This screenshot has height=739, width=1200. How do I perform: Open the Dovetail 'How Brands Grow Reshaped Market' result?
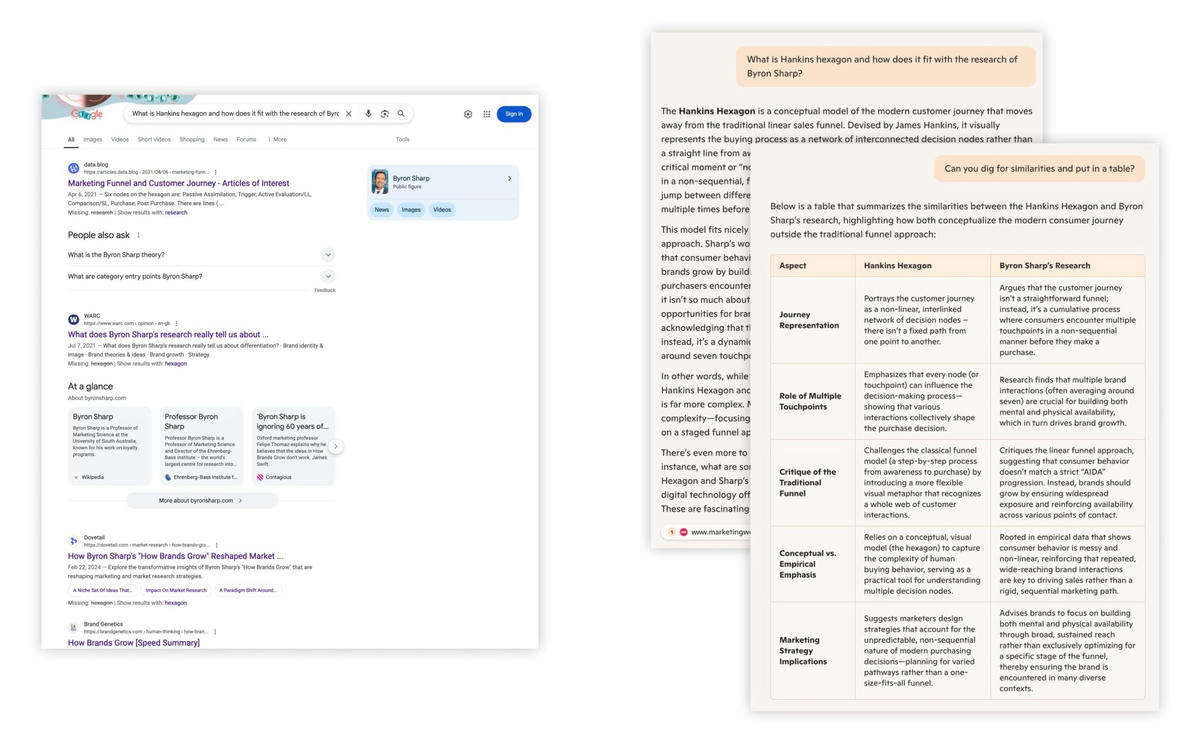176,555
